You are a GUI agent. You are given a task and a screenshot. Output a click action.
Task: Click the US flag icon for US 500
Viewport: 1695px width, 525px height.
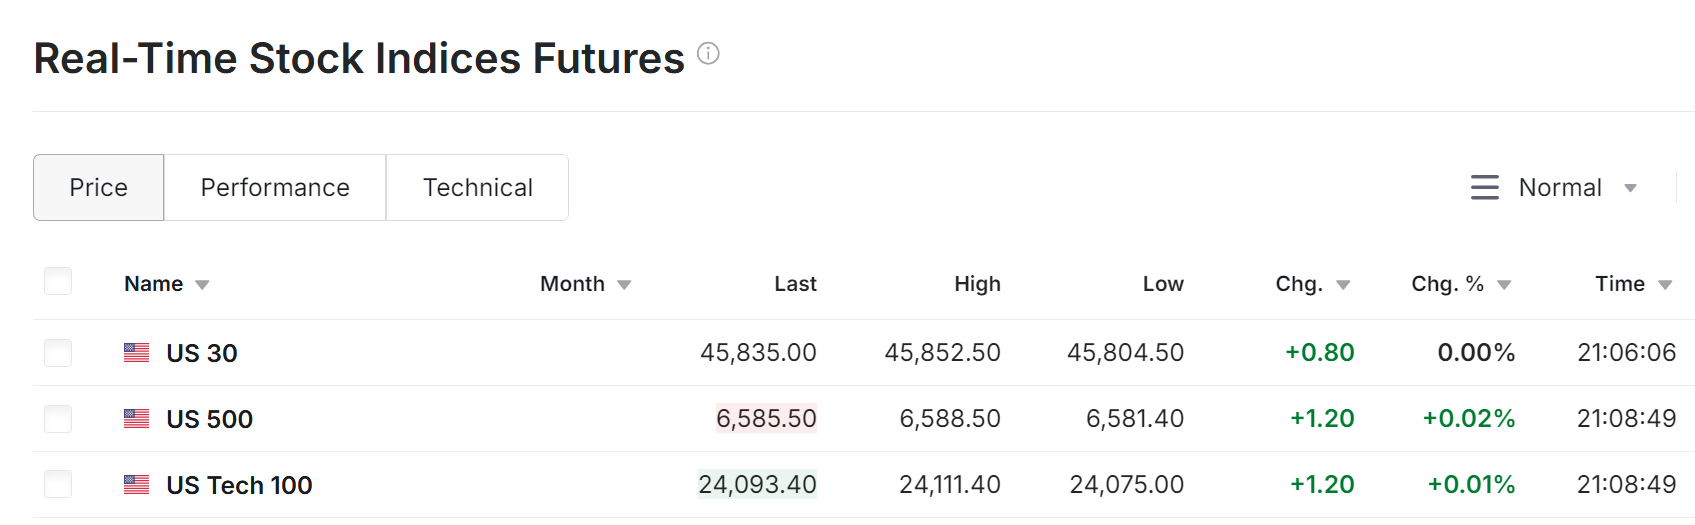(137, 419)
